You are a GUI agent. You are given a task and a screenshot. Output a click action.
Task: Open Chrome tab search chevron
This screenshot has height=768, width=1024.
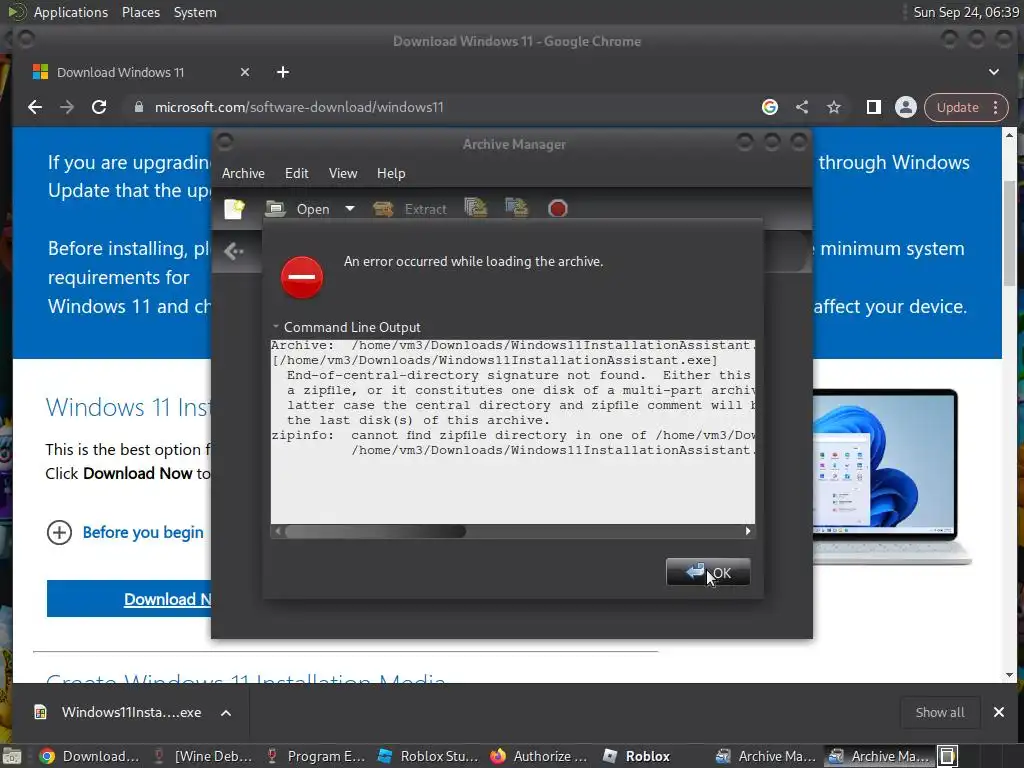click(994, 72)
